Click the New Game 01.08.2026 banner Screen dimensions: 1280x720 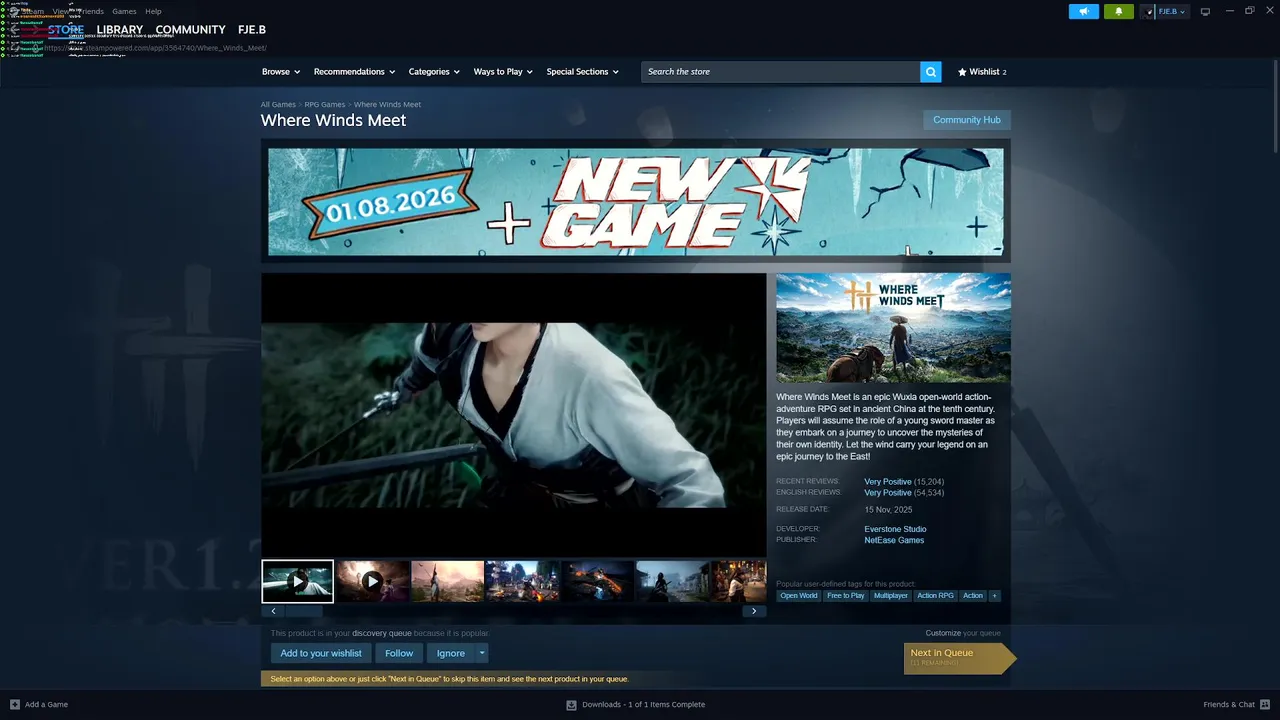pyautogui.click(x=636, y=202)
